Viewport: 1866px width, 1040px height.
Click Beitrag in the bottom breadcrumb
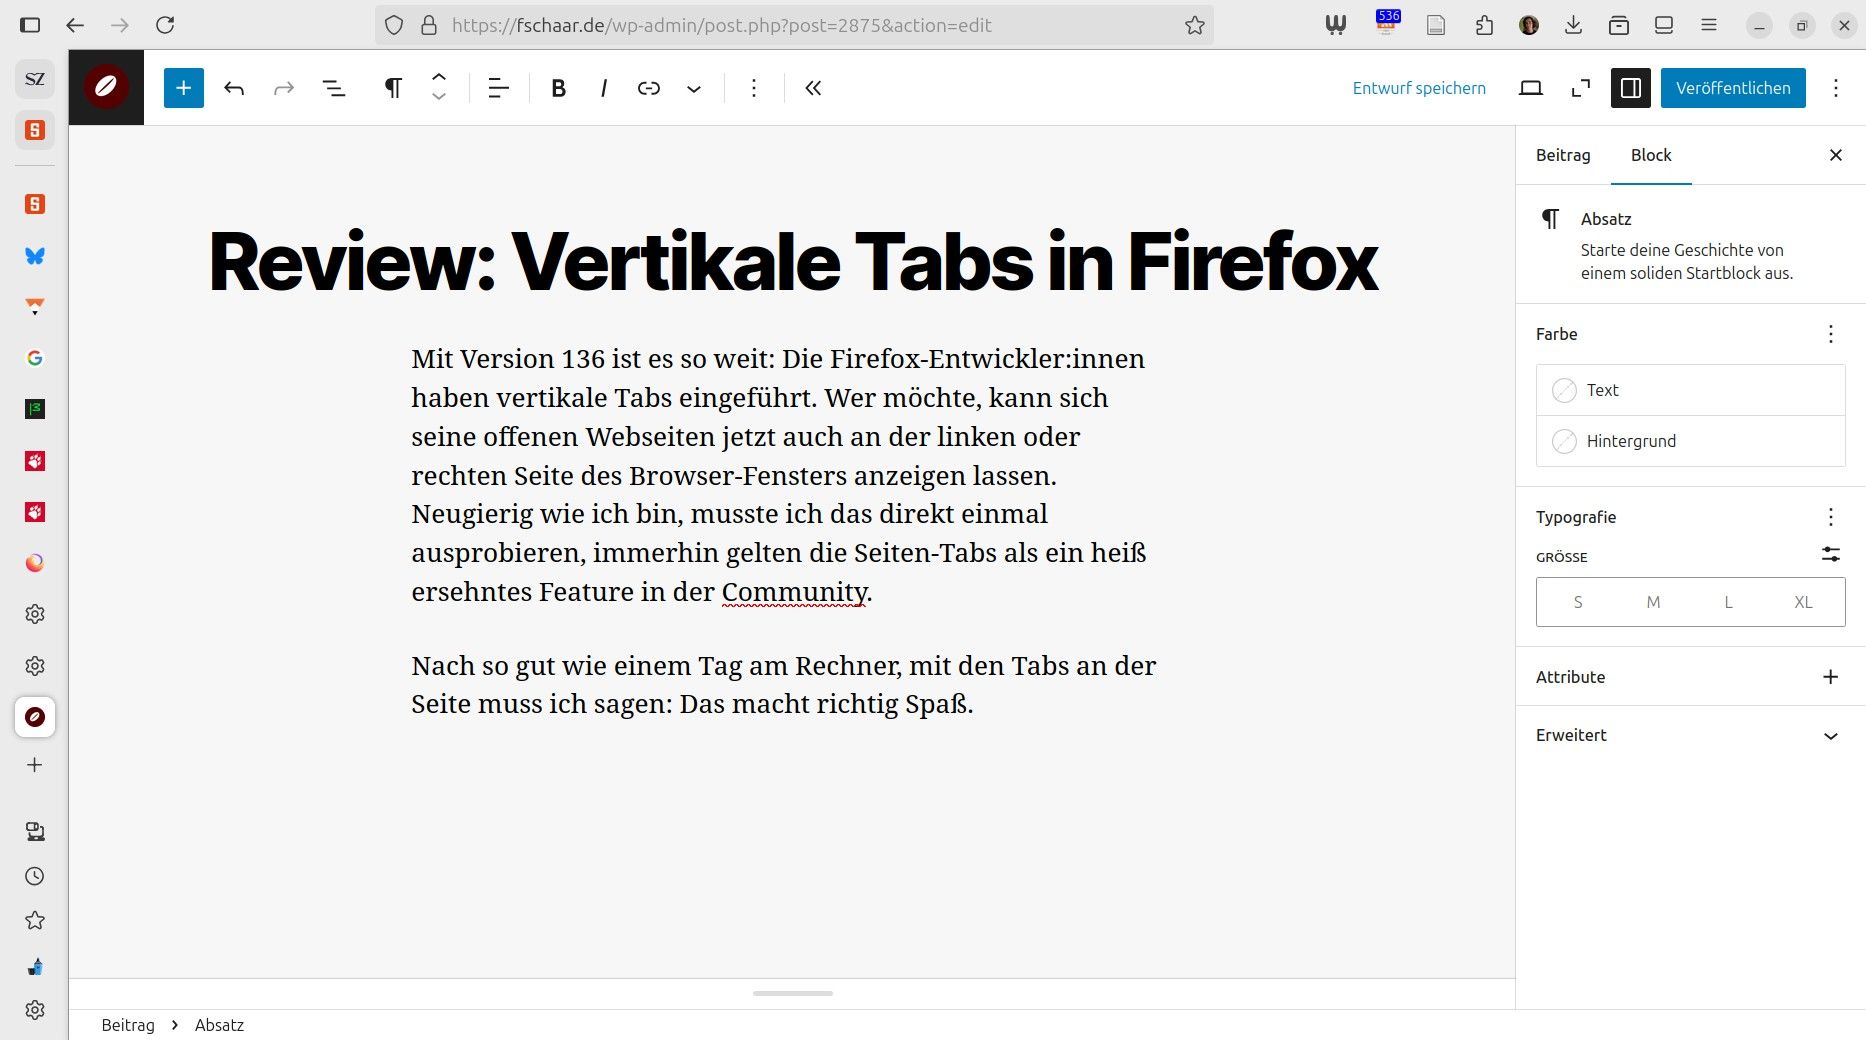pos(128,1025)
